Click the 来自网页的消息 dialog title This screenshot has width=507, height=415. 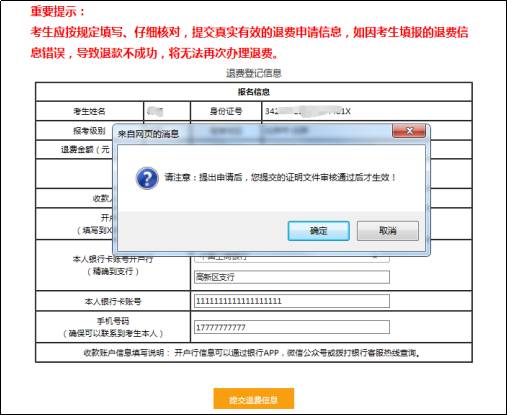tap(148, 134)
